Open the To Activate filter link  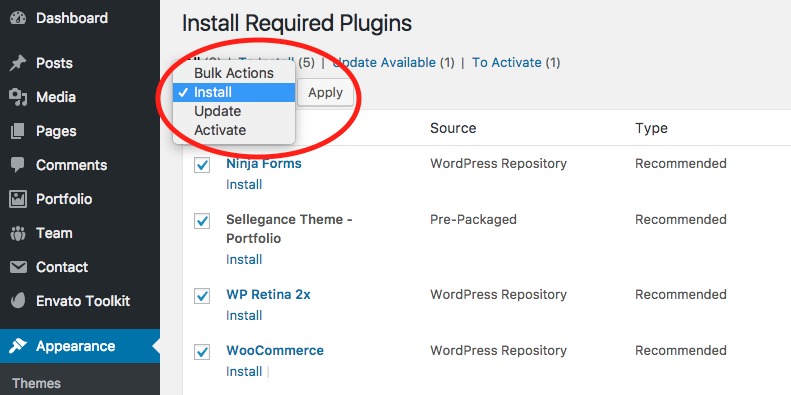tap(506, 63)
